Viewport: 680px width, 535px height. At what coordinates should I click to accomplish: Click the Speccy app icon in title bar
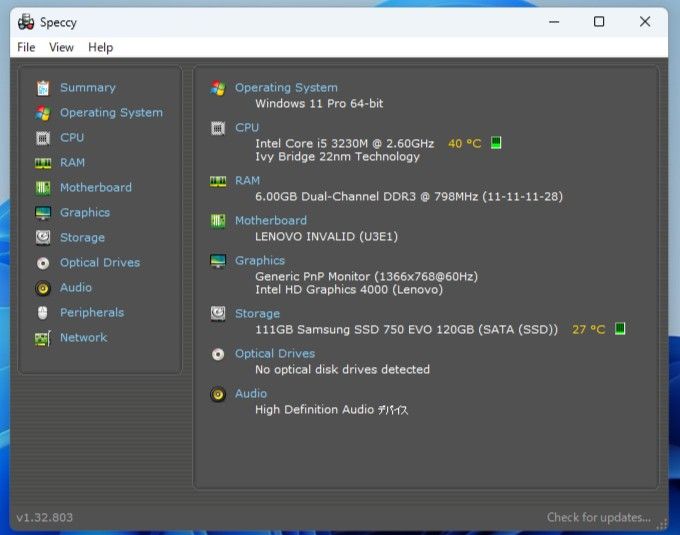tap(26, 22)
